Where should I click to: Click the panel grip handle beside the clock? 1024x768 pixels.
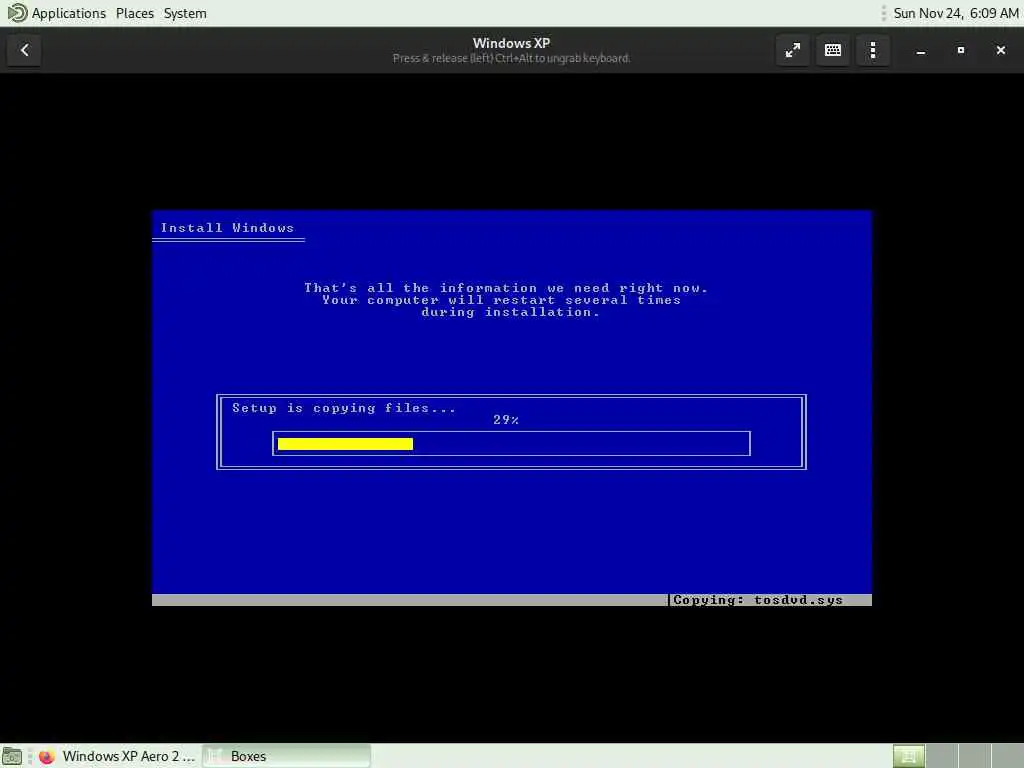[x=884, y=13]
